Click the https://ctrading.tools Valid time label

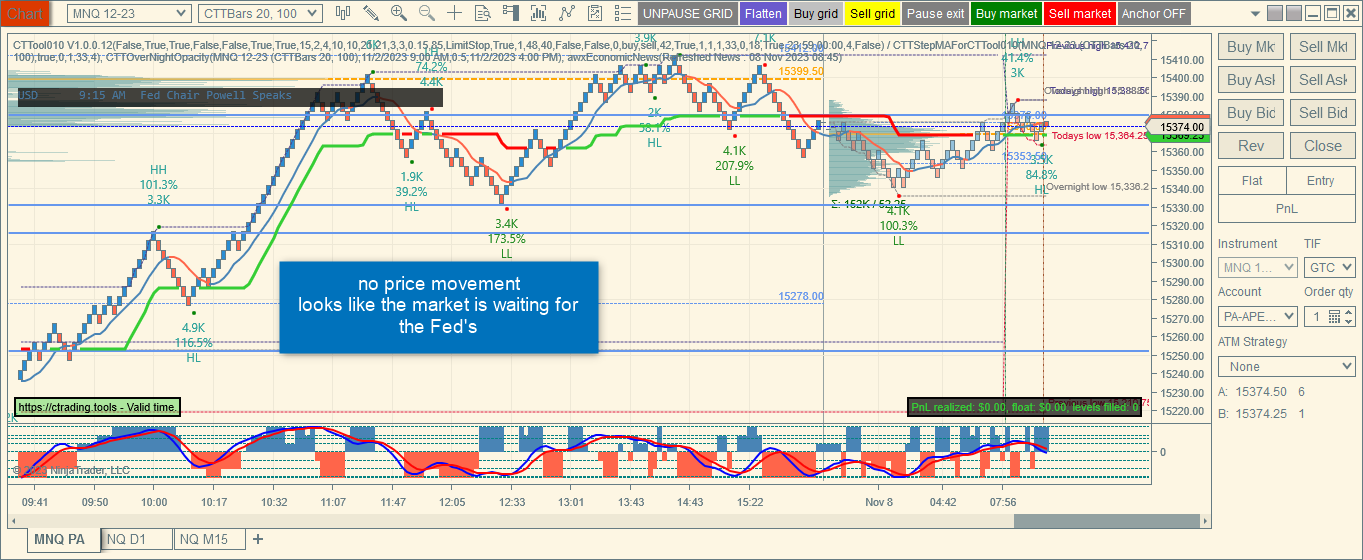pyautogui.click(x=97, y=407)
